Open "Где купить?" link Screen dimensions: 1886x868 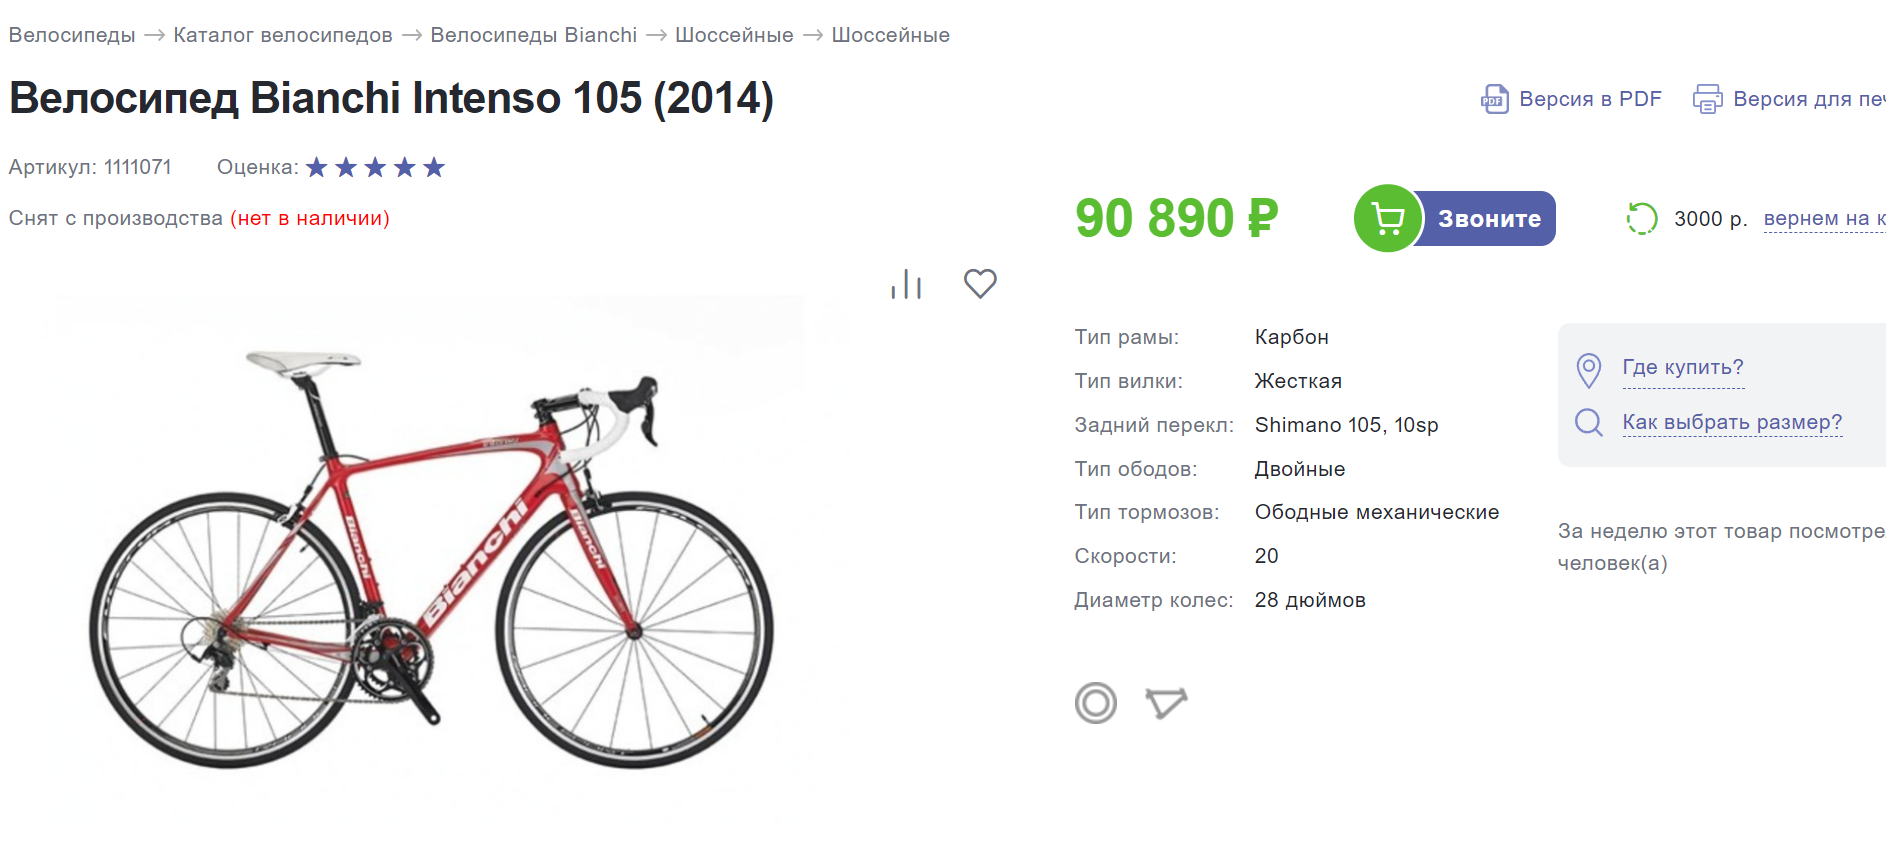(x=1683, y=367)
